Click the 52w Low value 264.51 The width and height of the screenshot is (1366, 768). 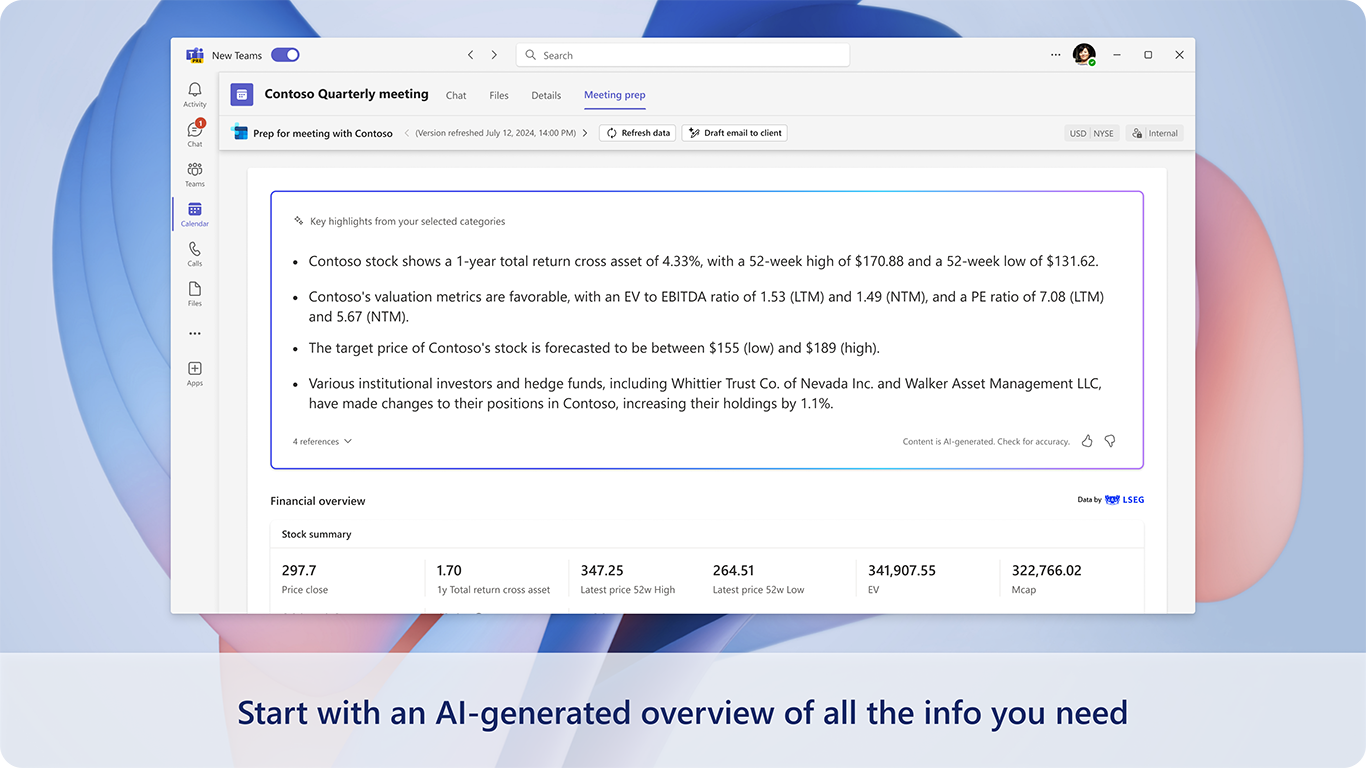click(734, 570)
